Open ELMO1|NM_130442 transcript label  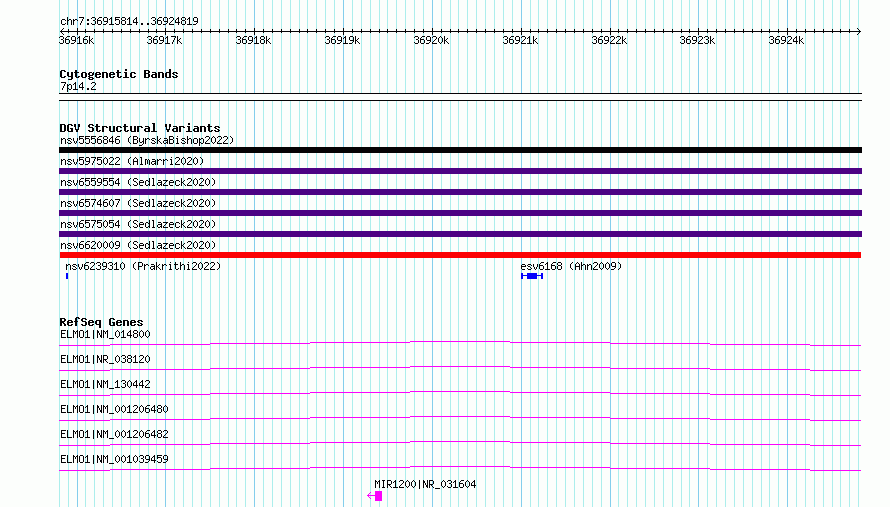point(105,384)
